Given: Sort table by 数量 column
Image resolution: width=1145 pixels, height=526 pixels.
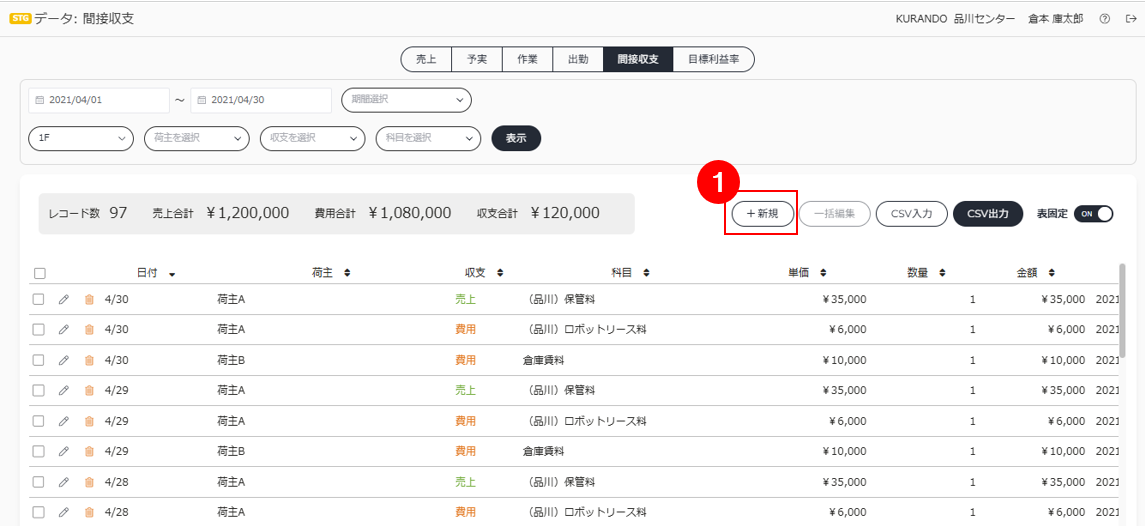Looking at the screenshot, I should 942,273.
